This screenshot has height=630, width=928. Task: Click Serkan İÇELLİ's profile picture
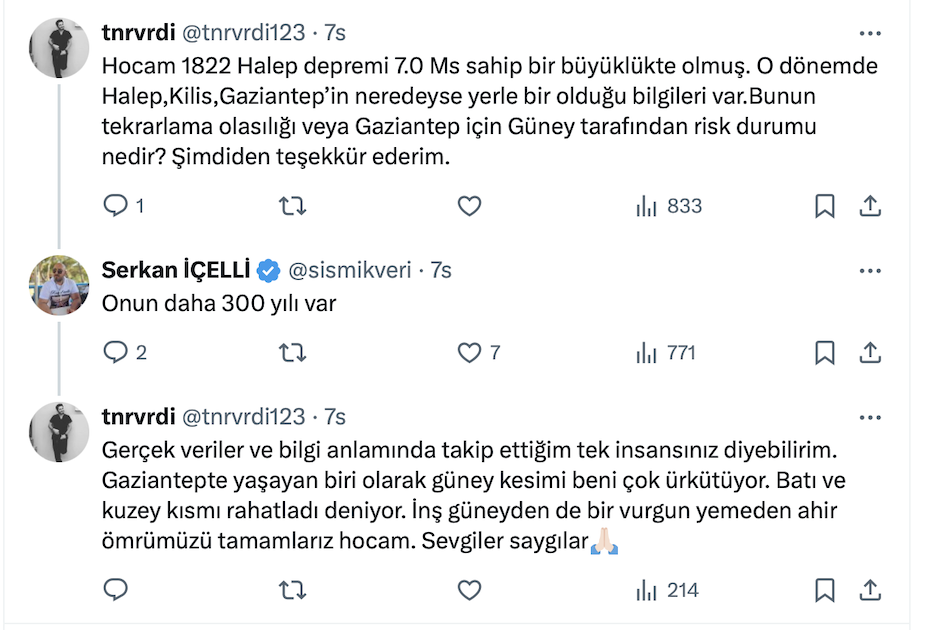click(x=62, y=284)
